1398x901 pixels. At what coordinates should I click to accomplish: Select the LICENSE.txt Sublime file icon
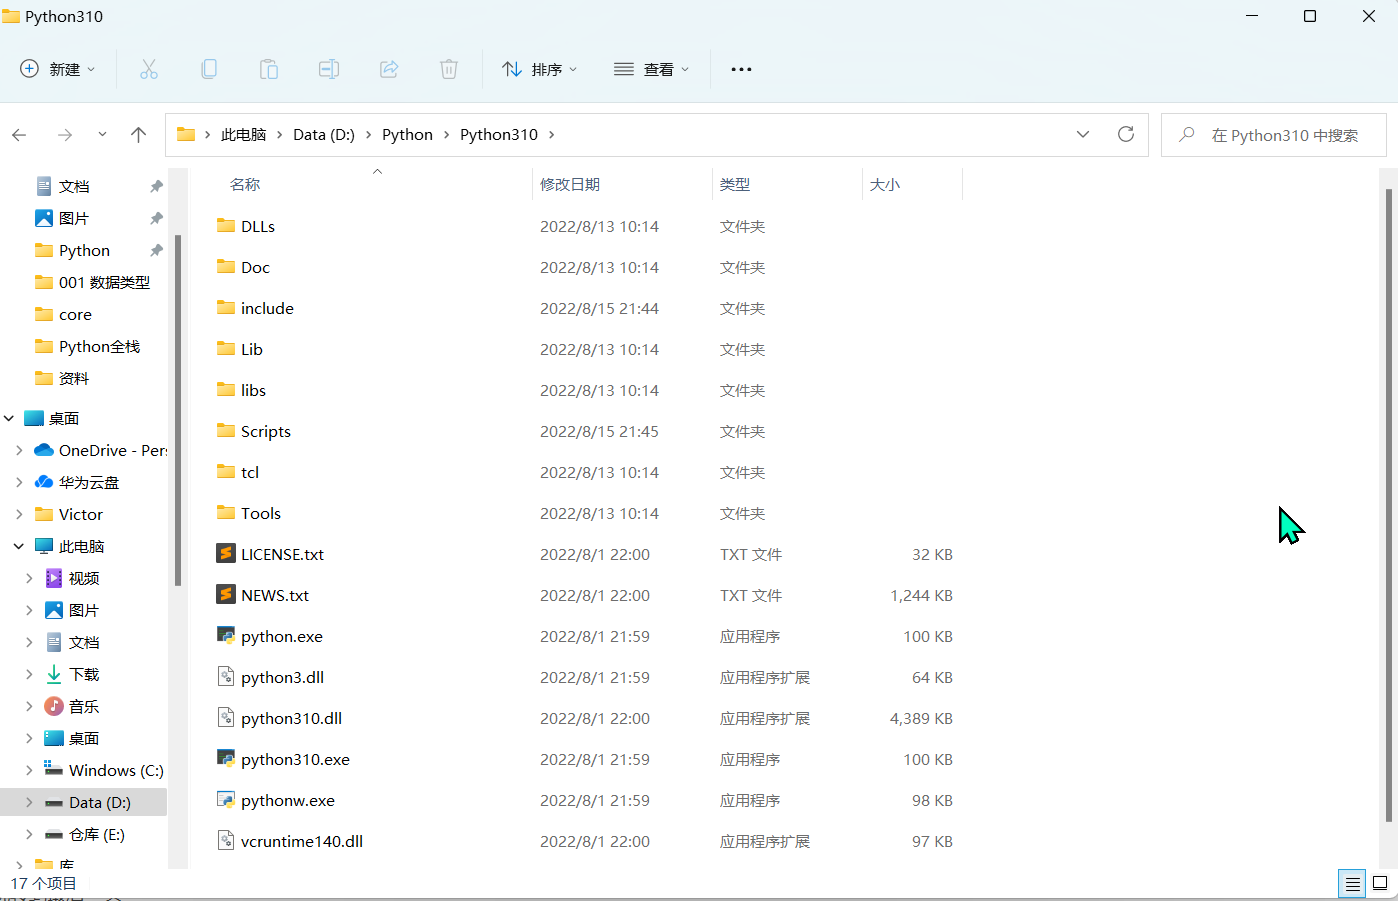226,554
